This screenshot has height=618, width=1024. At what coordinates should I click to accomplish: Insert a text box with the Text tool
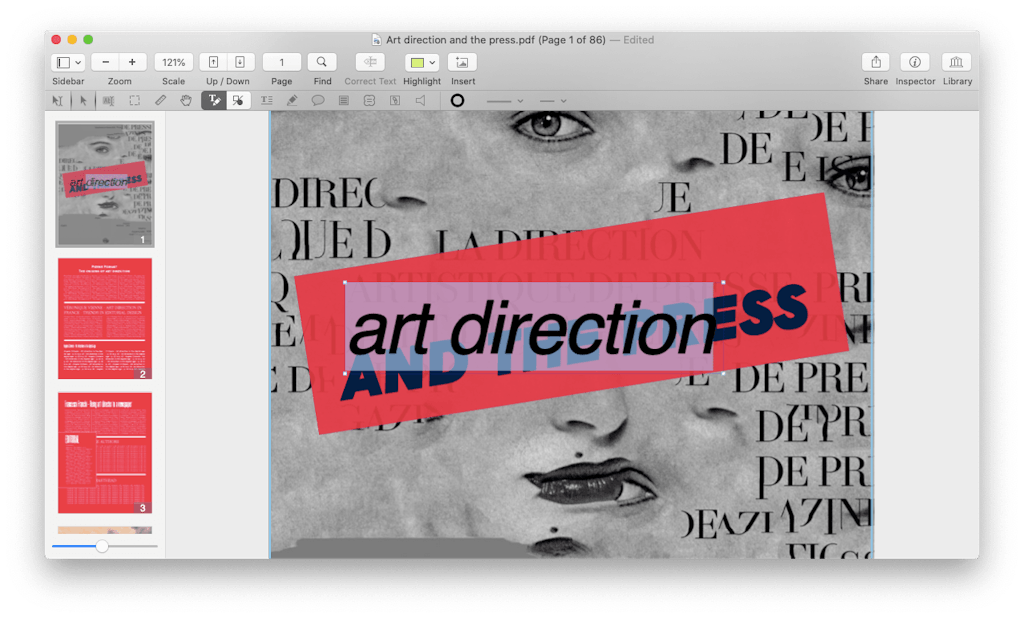coord(267,100)
